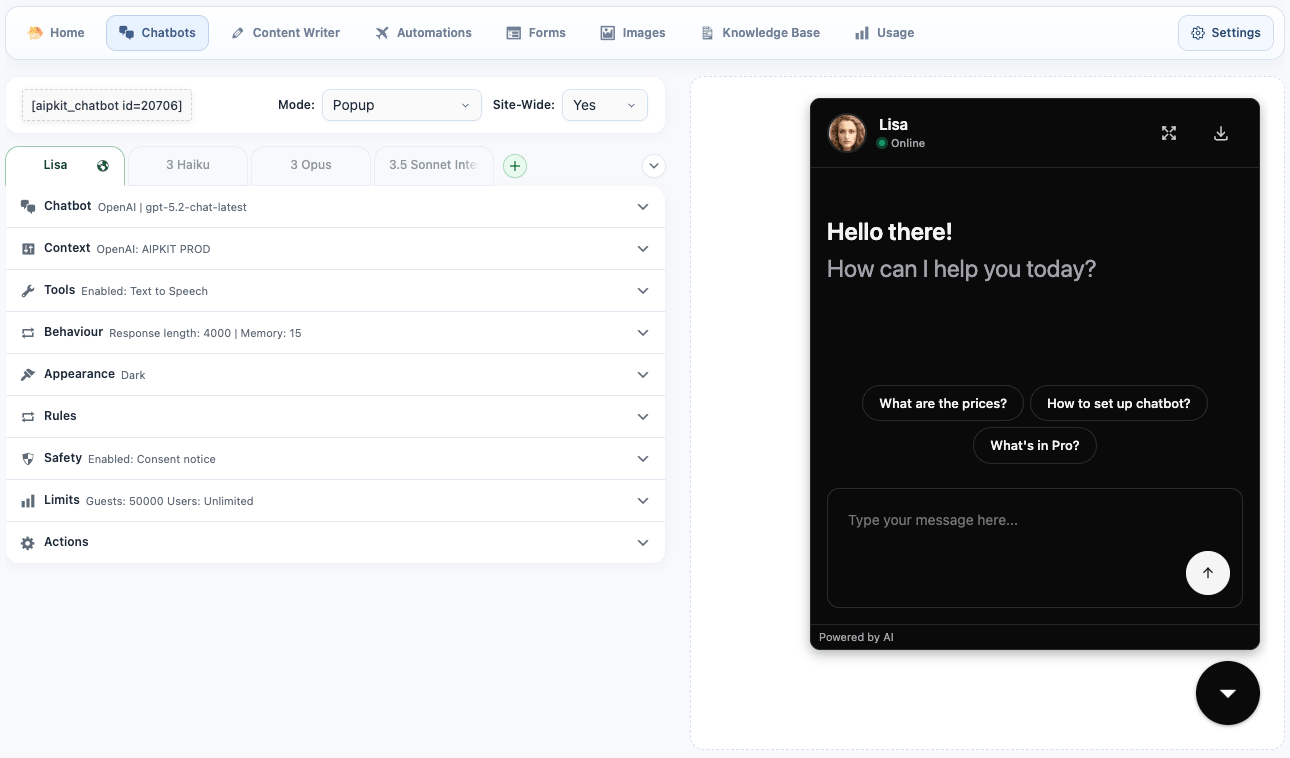
Task: Click the fullscreen expand icon in chat header
Action: click(1168, 133)
